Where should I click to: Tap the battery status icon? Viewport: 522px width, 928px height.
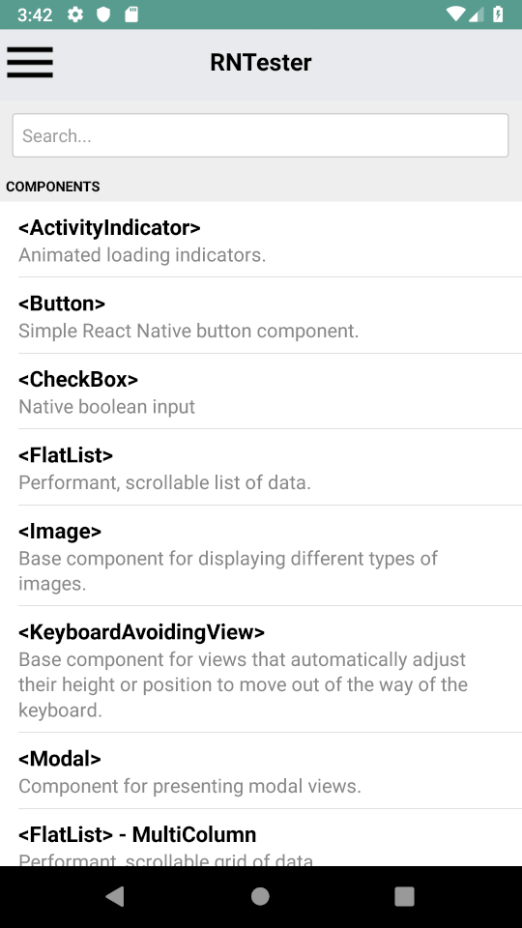(498, 15)
